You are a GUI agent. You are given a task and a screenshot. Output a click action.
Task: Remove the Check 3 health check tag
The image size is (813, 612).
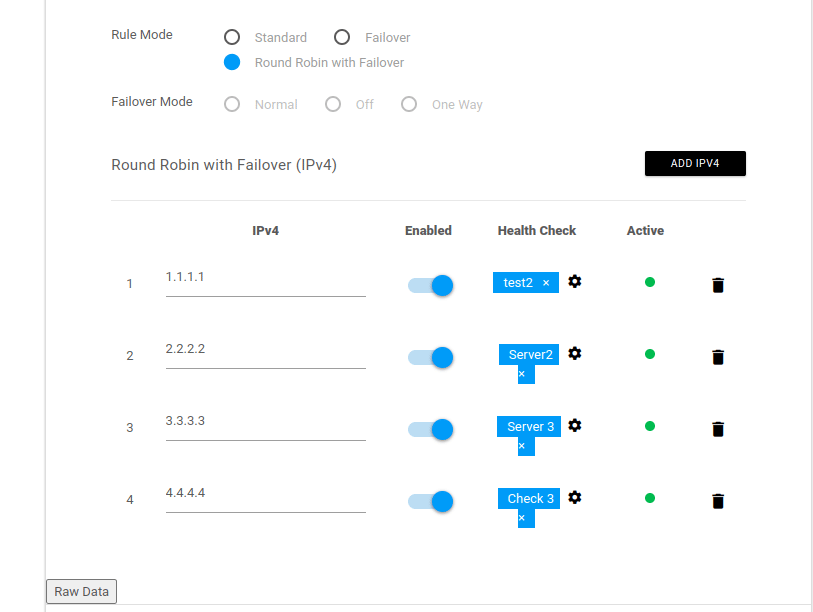click(522, 518)
